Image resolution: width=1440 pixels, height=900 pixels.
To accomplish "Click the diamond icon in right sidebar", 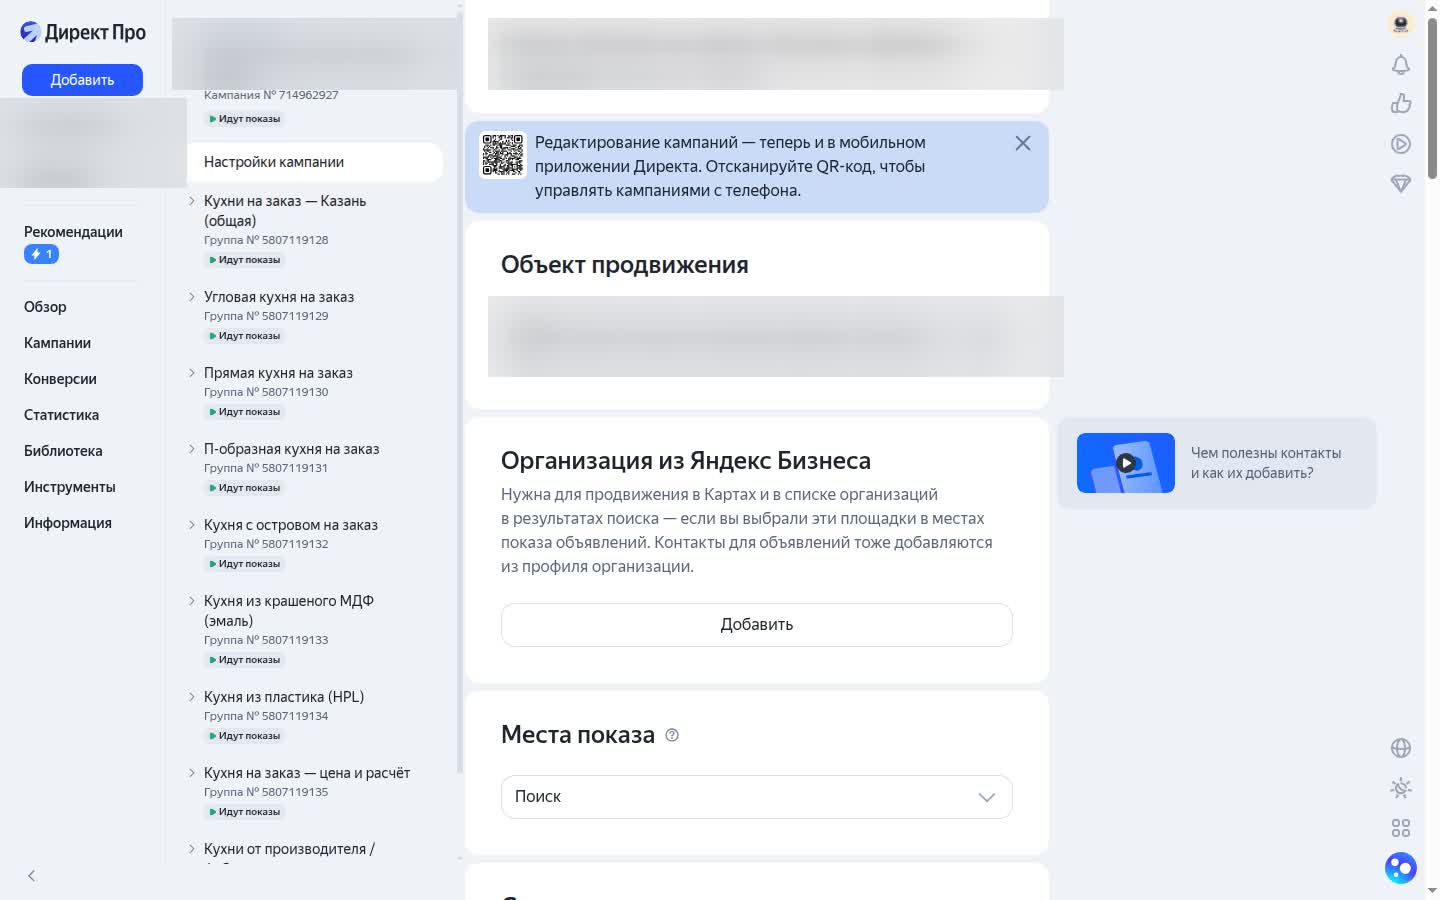I will click(1401, 184).
